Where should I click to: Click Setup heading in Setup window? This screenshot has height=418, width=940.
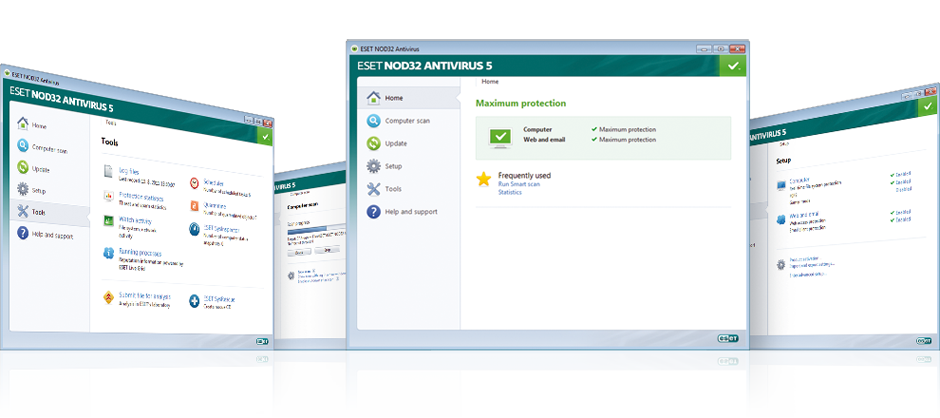[784, 161]
